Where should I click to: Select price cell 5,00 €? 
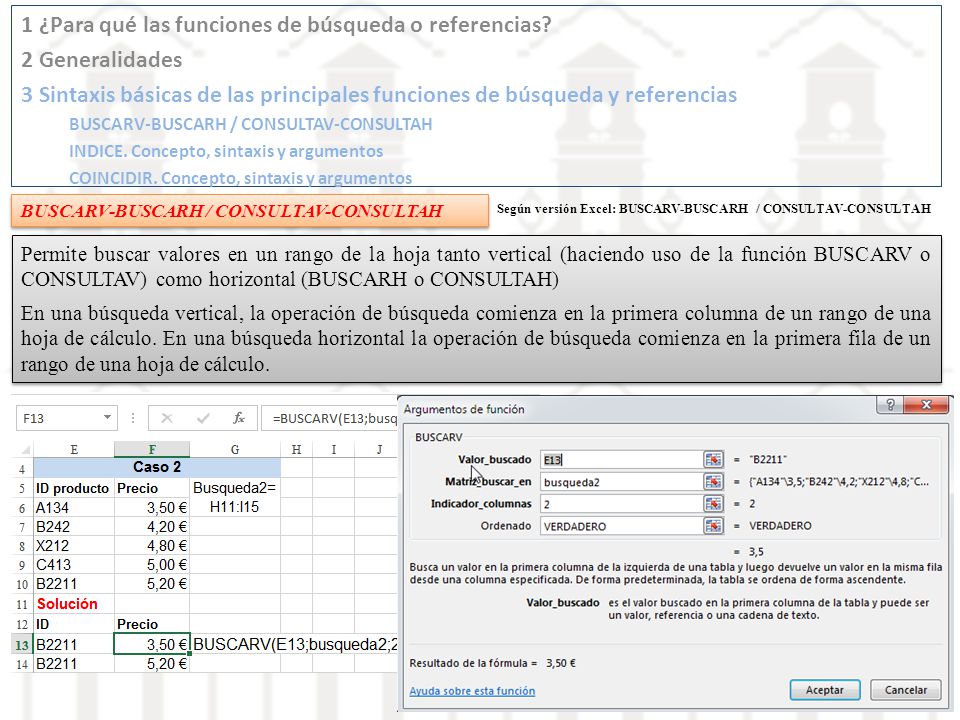[x=152, y=564]
